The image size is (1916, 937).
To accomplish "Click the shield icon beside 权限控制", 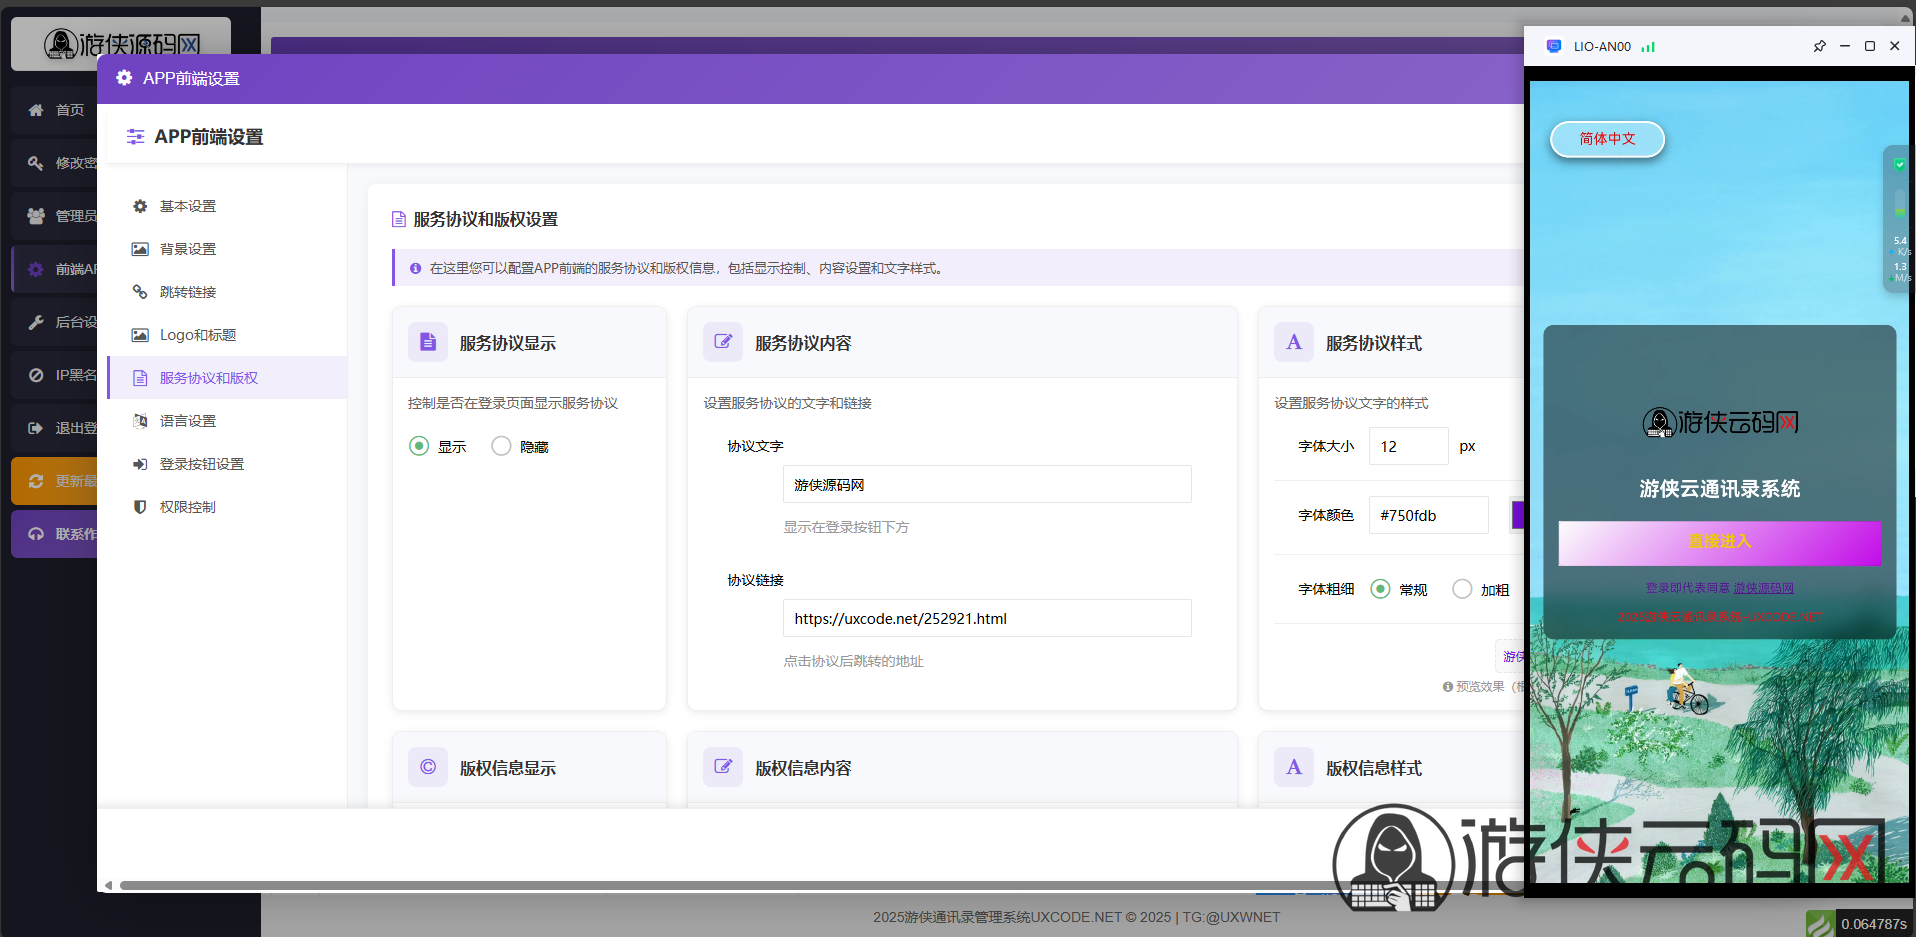I will coord(140,507).
